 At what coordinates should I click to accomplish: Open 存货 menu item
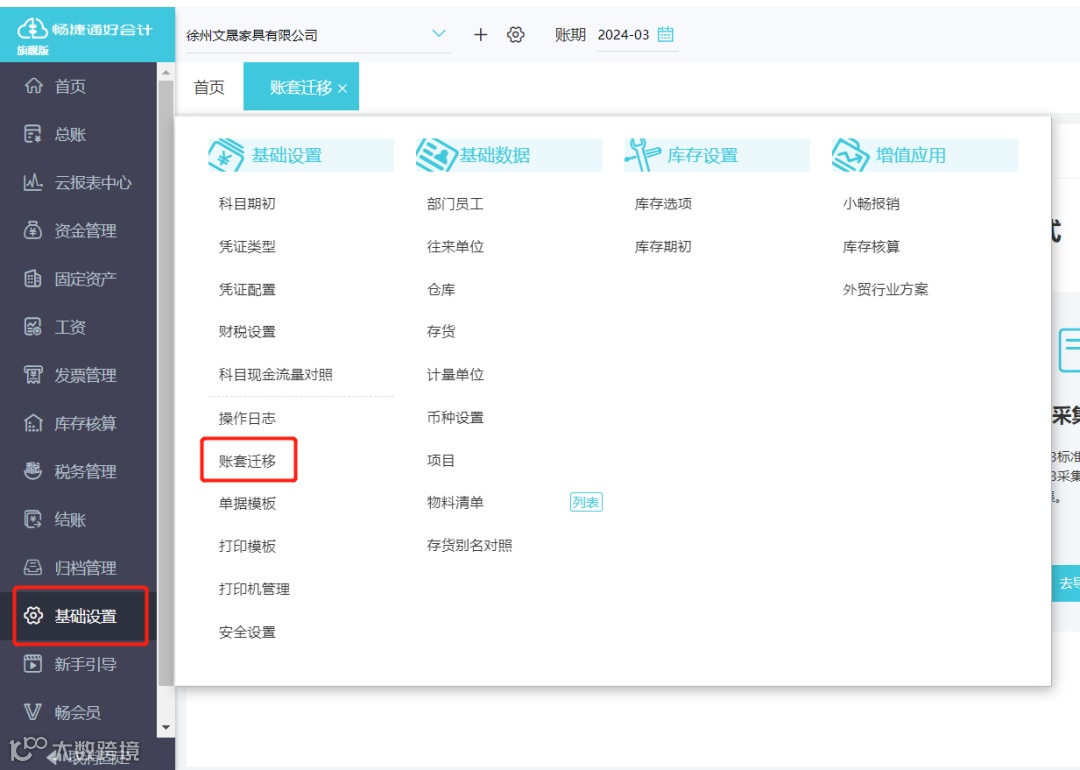pyautogui.click(x=441, y=332)
